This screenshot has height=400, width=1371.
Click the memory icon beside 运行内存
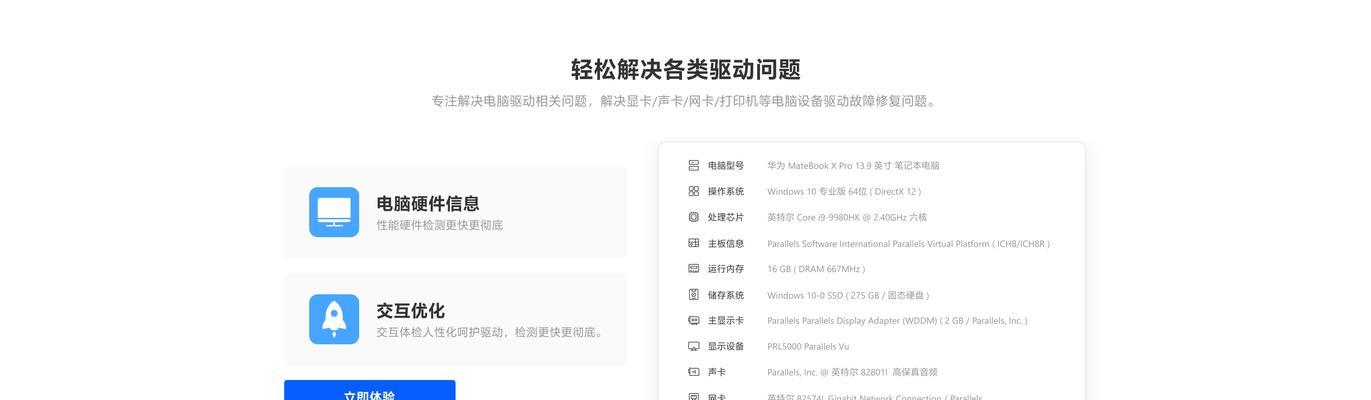coord(694,269)
